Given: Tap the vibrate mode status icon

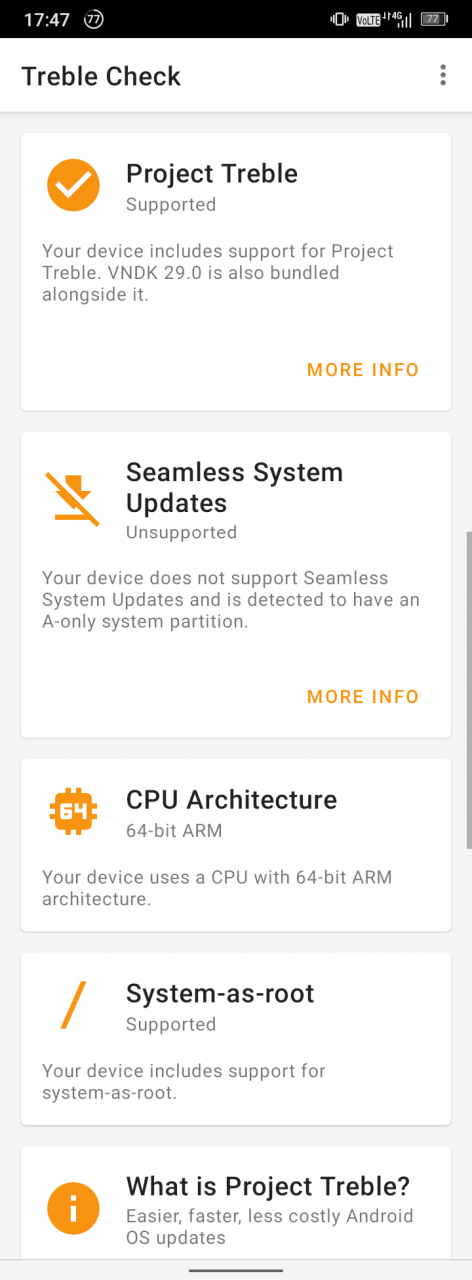Looking at the screenshot, I should pyautogui.click(x=339, y=19).
